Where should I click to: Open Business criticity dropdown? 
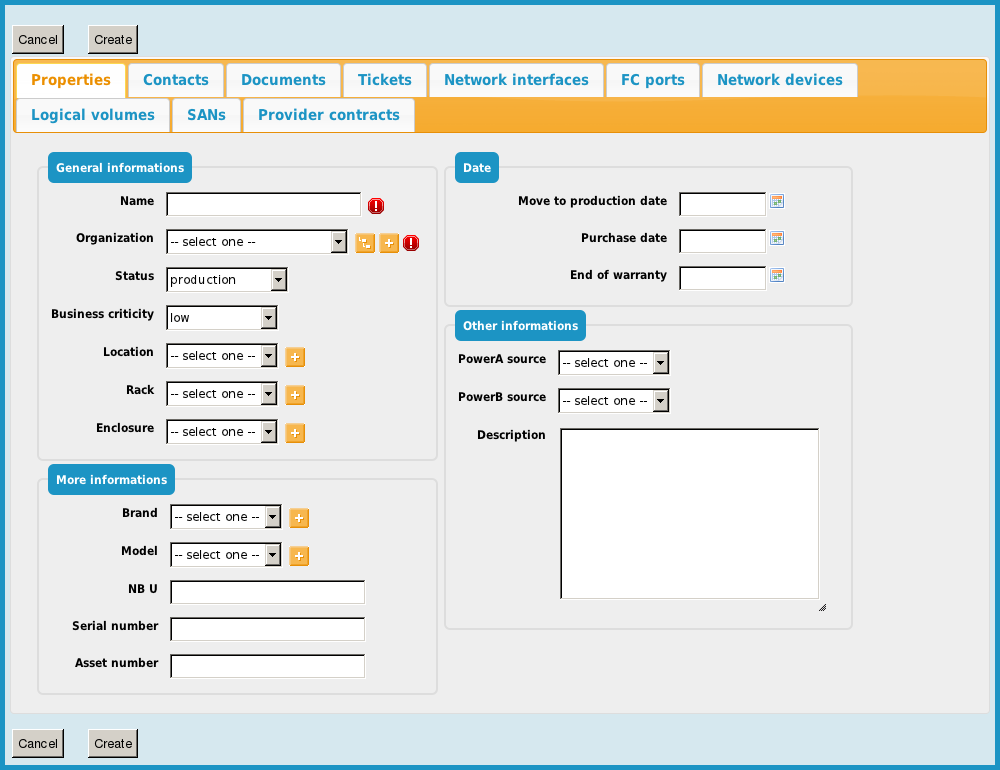tap(221, 318)
